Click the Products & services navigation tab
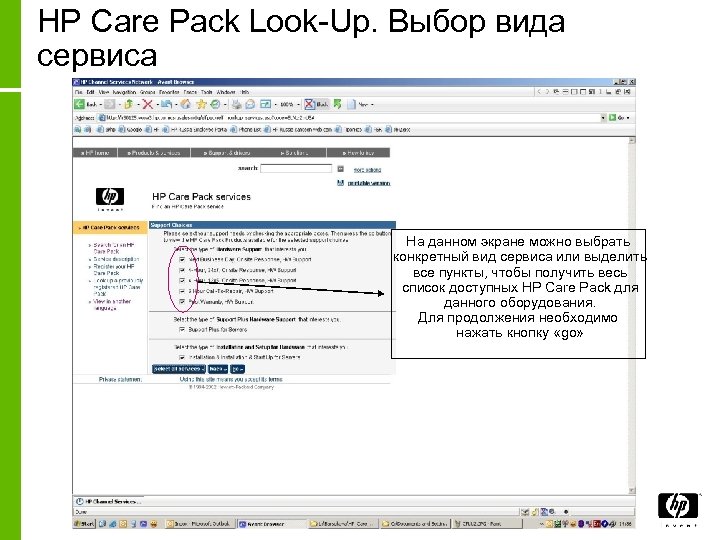 (154, 153)
